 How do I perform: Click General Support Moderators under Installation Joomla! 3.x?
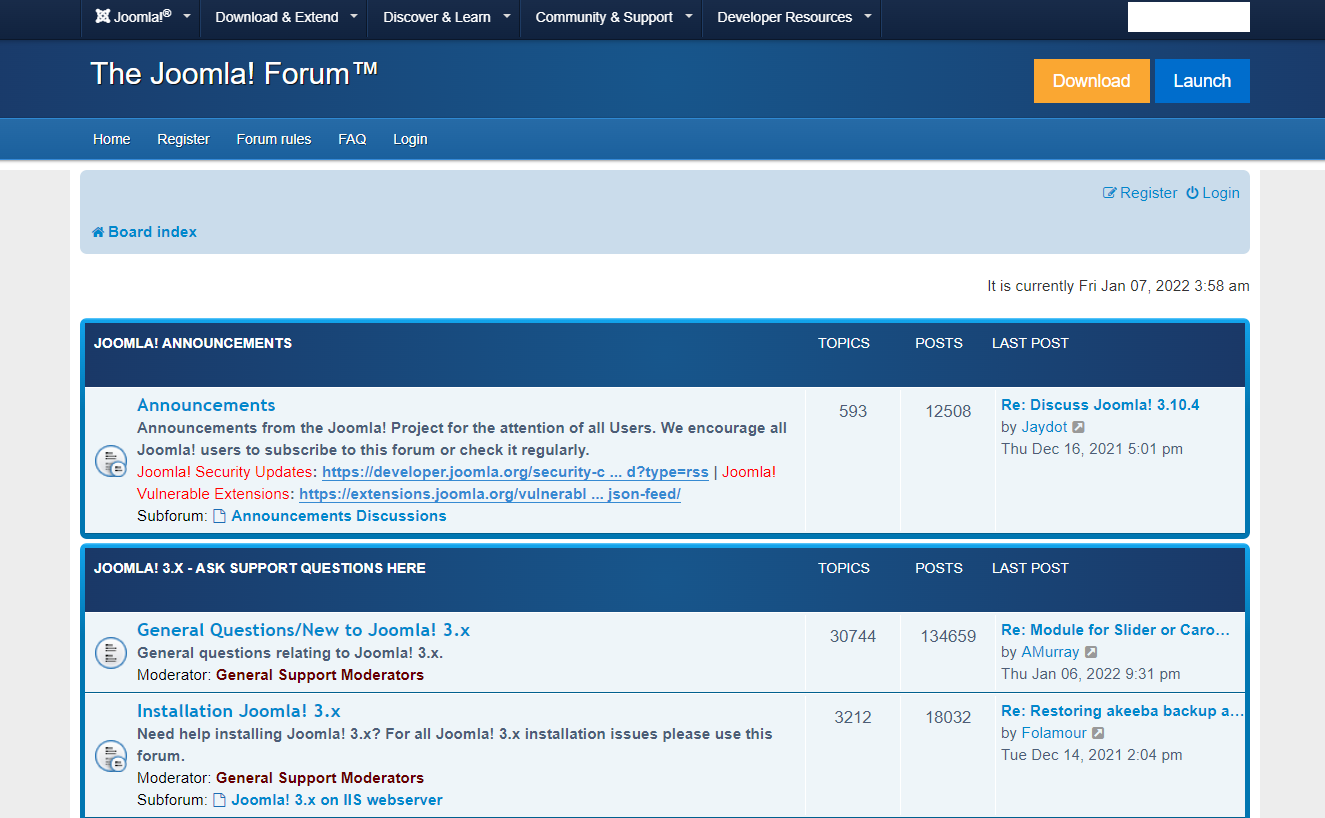[x=320, y=778]
